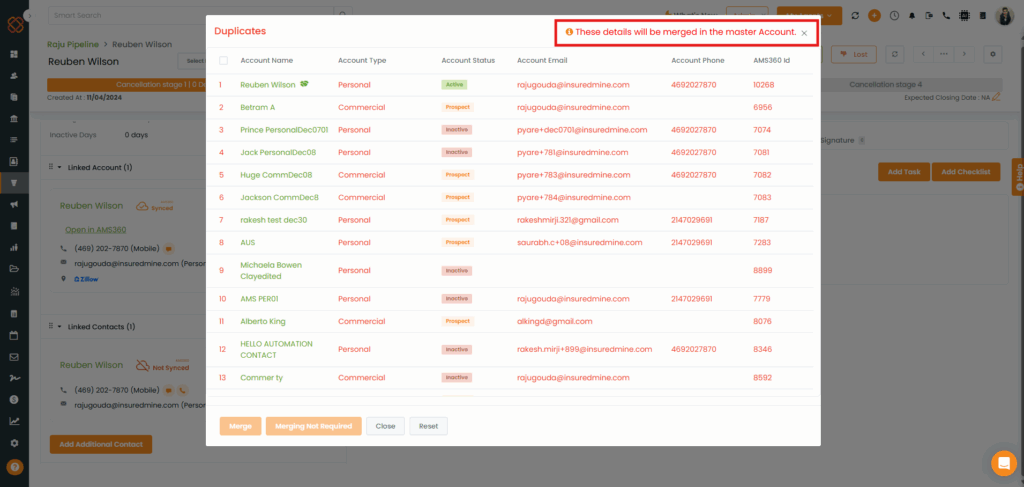Open the clock history icon
The width and height of the screenshot is (1024, 487).
coord(893,16)
